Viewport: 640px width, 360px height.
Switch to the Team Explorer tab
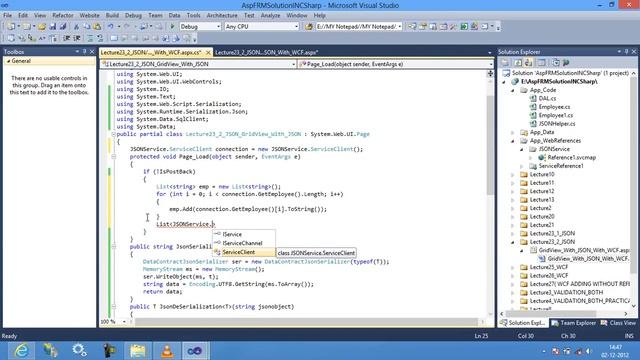573,323
